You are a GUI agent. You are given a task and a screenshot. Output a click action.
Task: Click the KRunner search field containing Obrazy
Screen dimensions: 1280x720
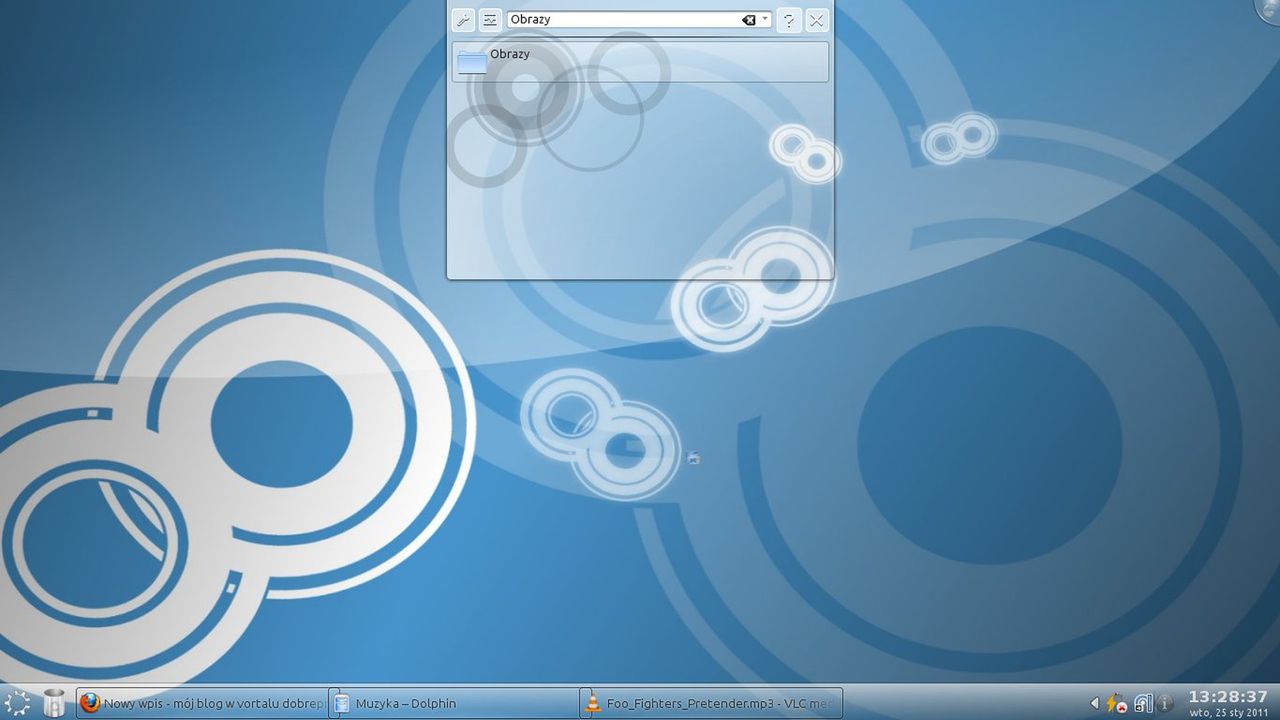[x=638, y=19]
